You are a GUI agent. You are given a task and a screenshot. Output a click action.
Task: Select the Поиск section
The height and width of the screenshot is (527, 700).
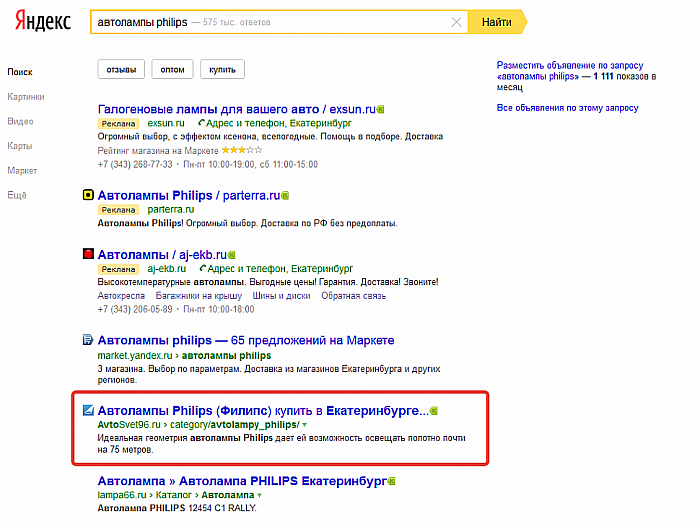(20, 72)
